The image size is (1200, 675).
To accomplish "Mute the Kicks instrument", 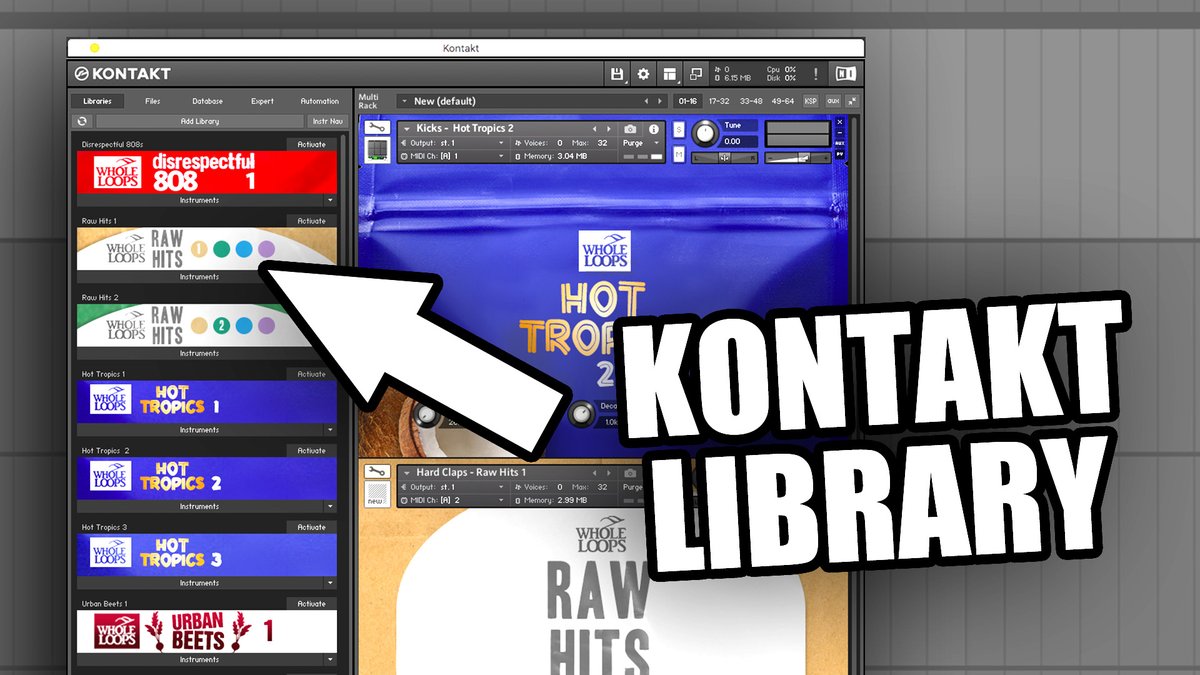I will [679, 155].
